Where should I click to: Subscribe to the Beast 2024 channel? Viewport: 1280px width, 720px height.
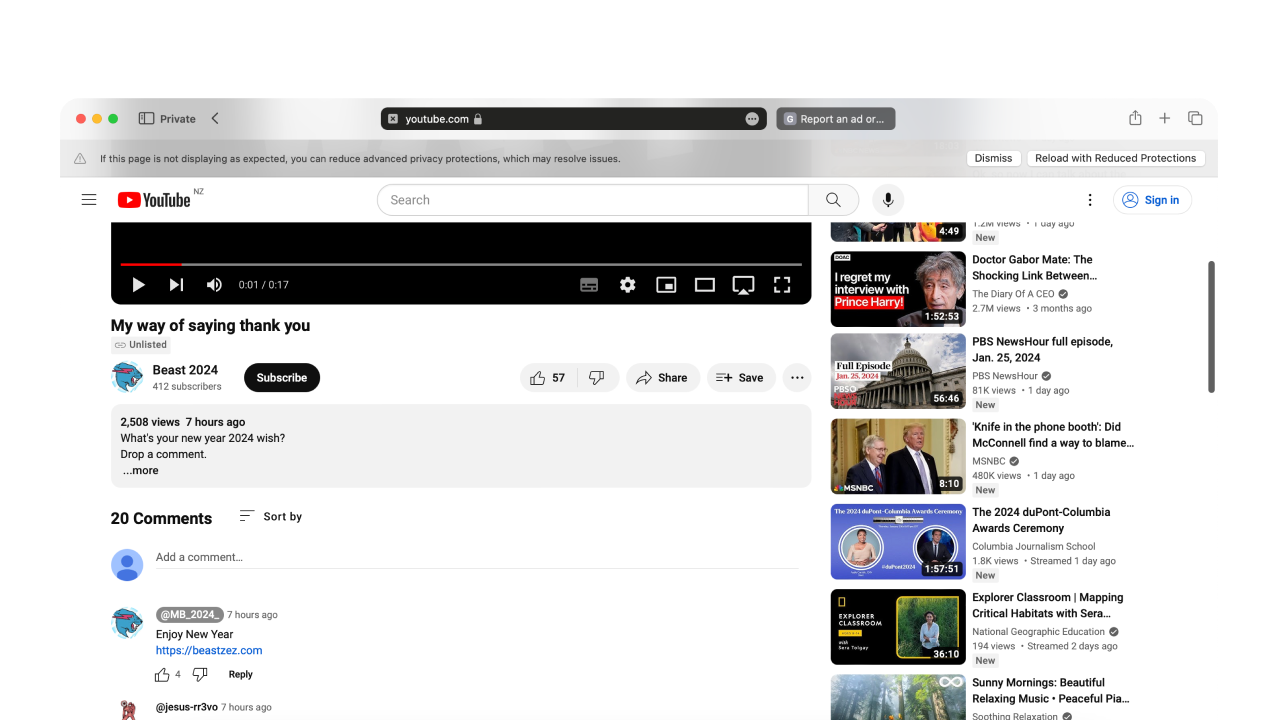click(x=281, y=377)
